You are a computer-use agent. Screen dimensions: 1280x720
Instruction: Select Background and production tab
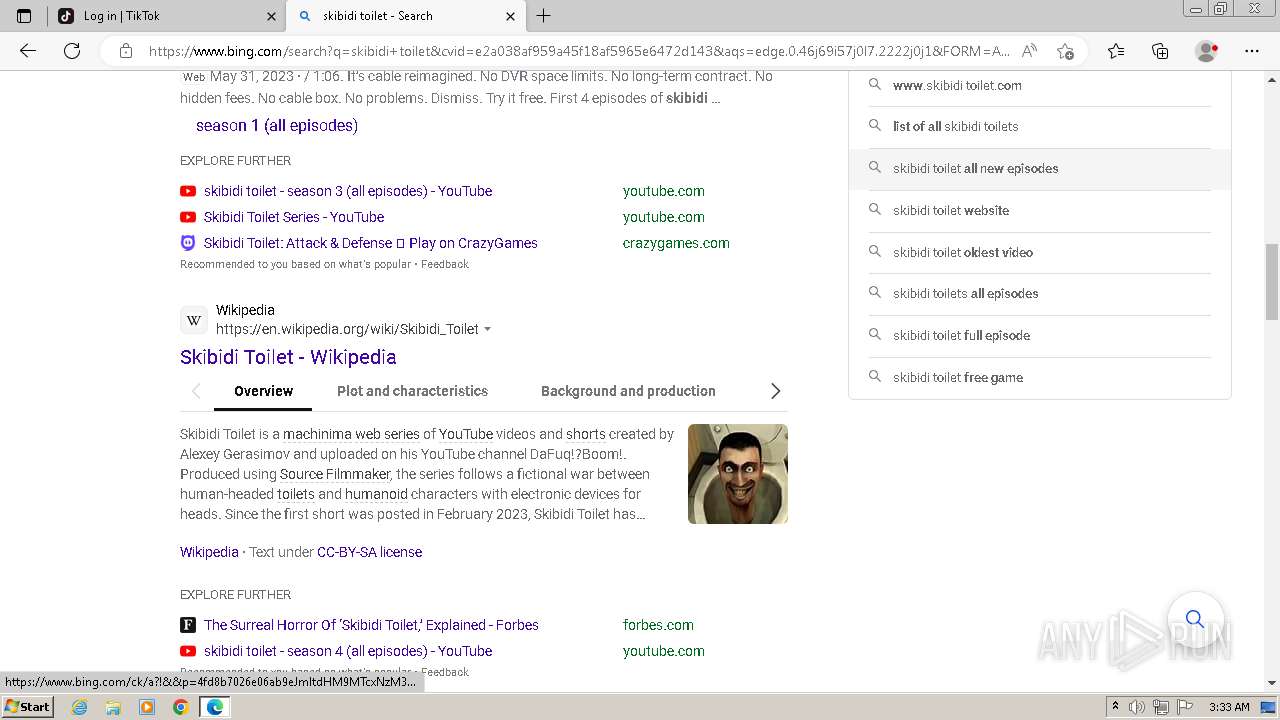point(628,391)
